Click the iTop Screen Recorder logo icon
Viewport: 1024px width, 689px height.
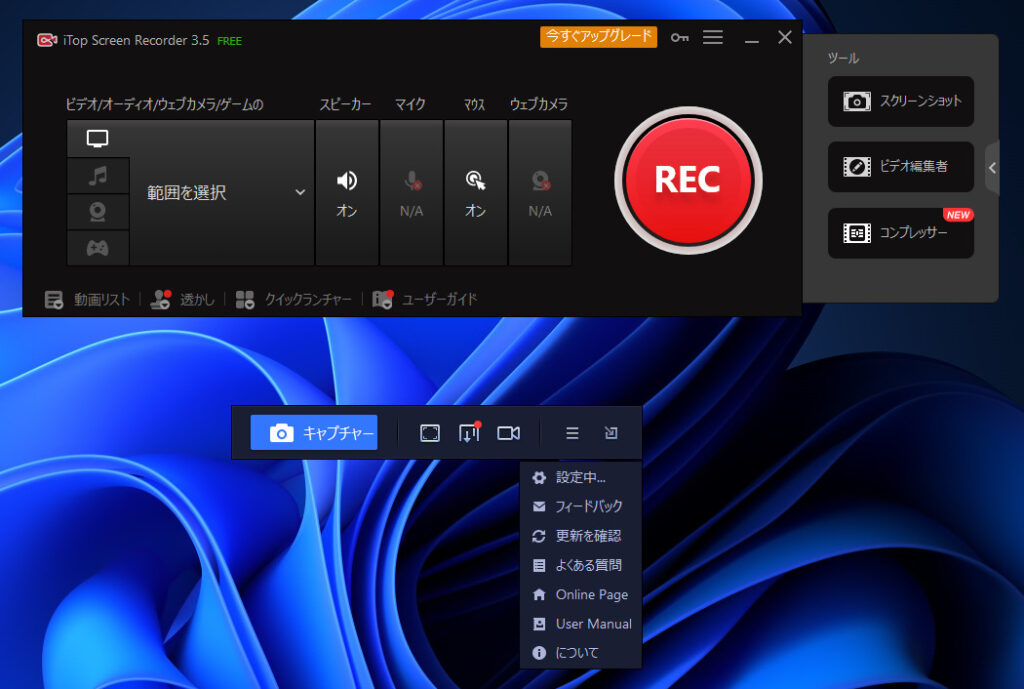tap(46, 40)
